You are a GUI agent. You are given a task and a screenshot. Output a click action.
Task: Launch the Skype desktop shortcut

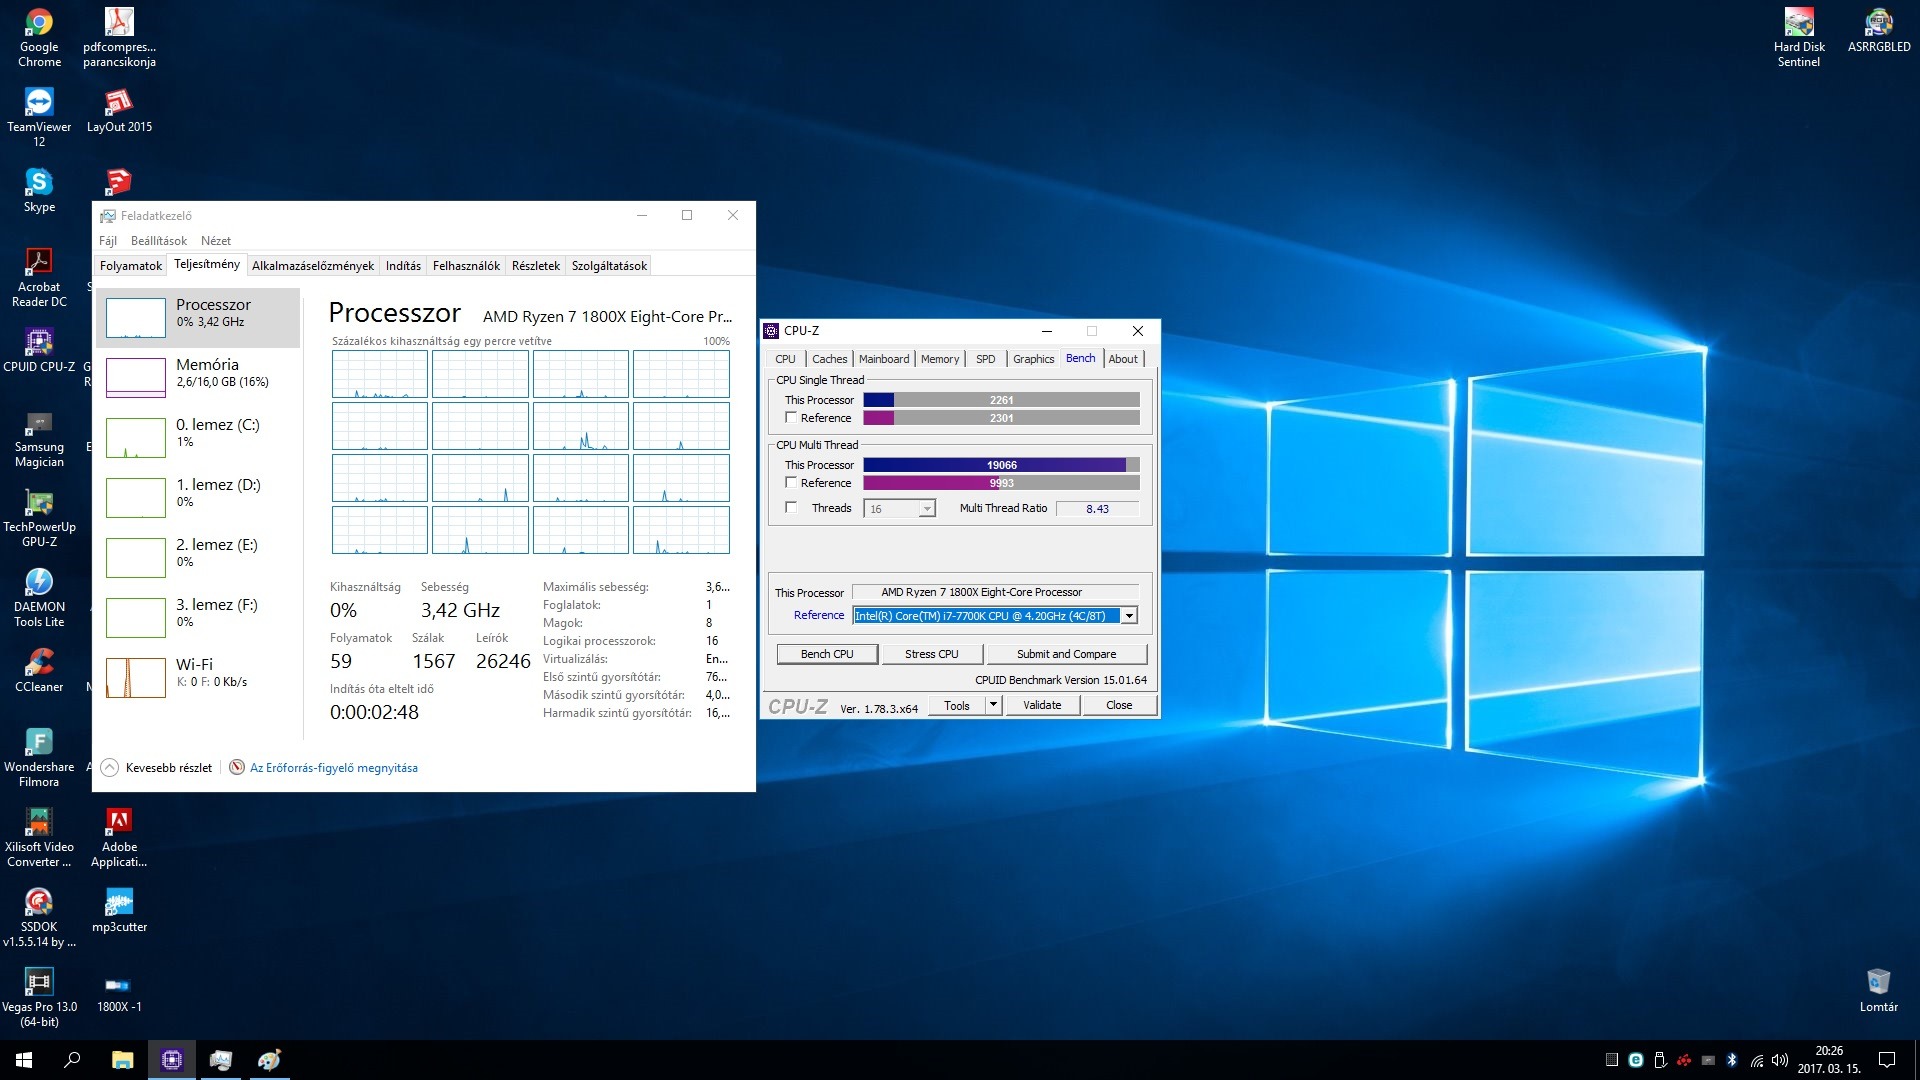(x=39, y=190)
